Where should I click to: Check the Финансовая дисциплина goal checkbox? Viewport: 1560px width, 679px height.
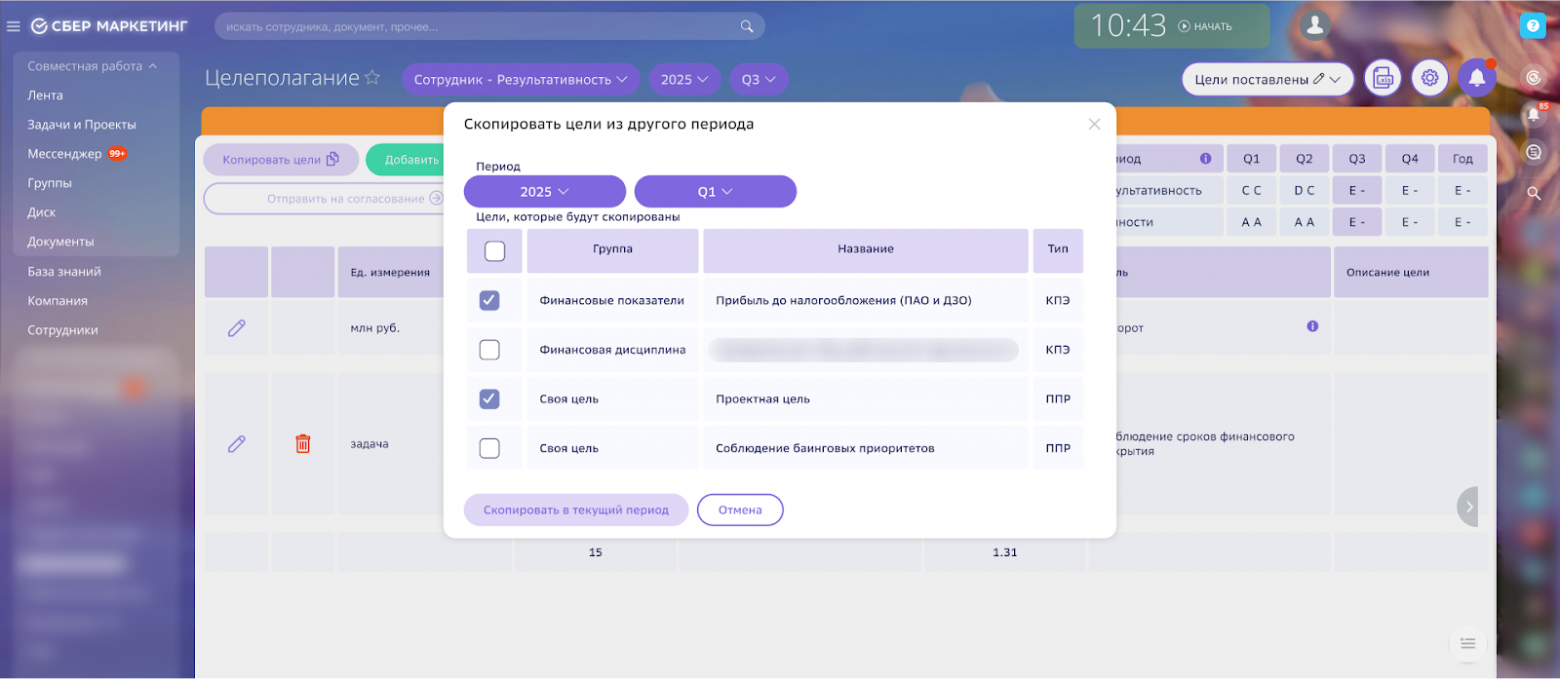pyautogui.click(x=490, y=350)
